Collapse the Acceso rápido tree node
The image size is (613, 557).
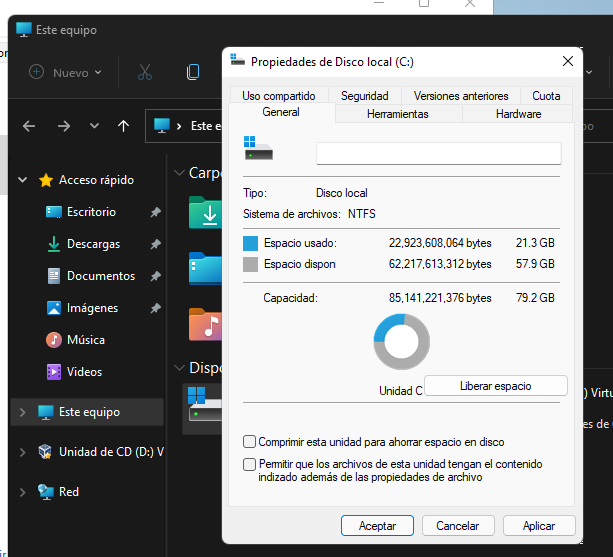pos(23,180)
